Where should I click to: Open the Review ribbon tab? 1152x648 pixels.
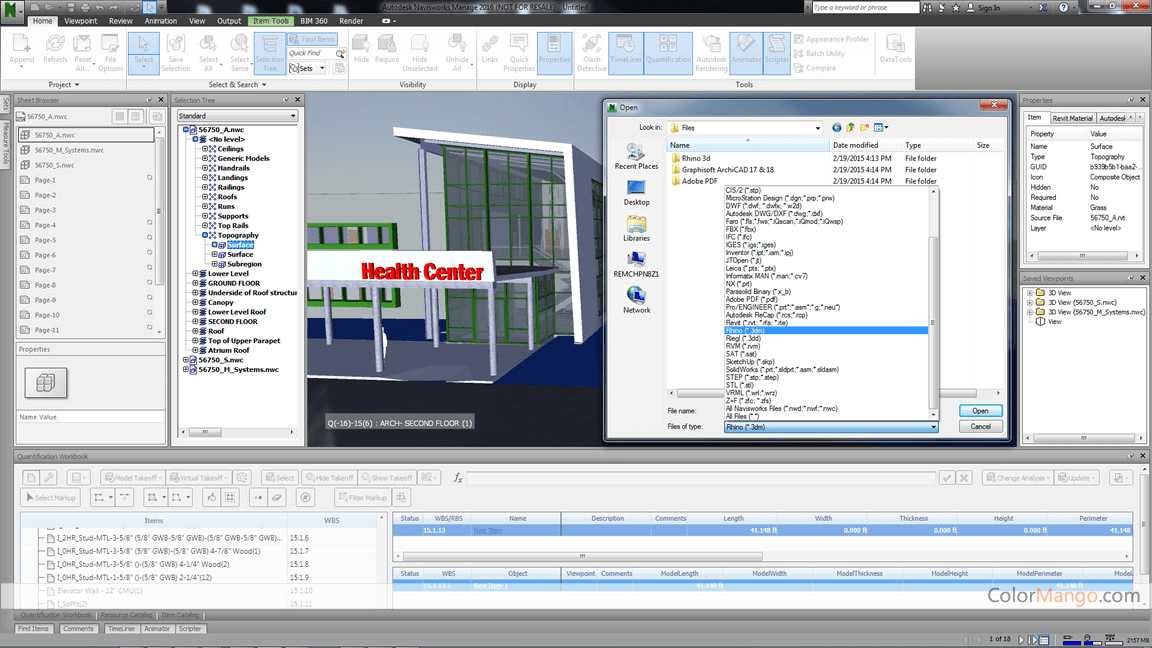click(x=121, y=21)
